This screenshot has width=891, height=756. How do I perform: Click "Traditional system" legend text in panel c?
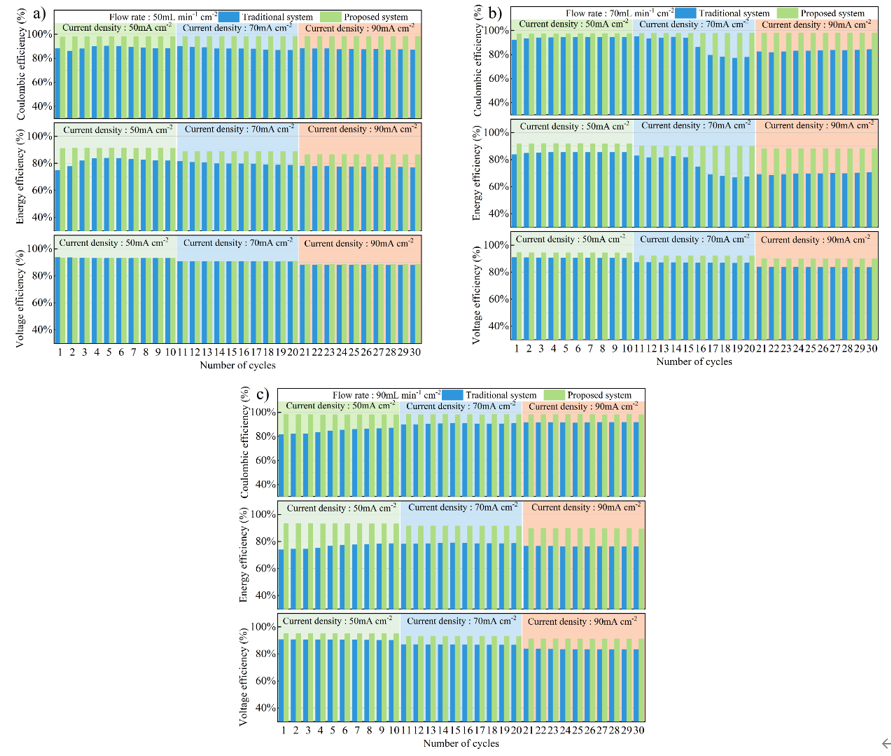(x=501, y=395)
